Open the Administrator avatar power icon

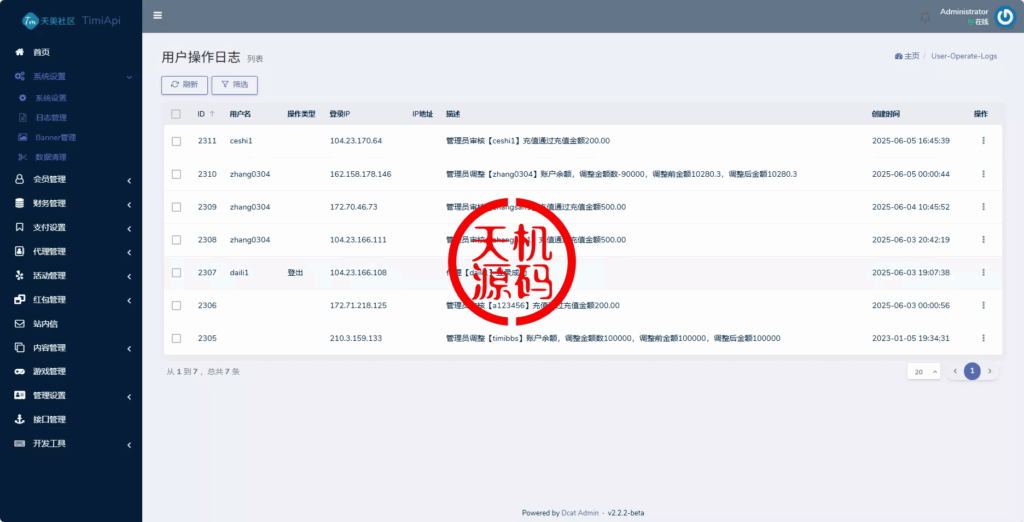[1005, 16]
